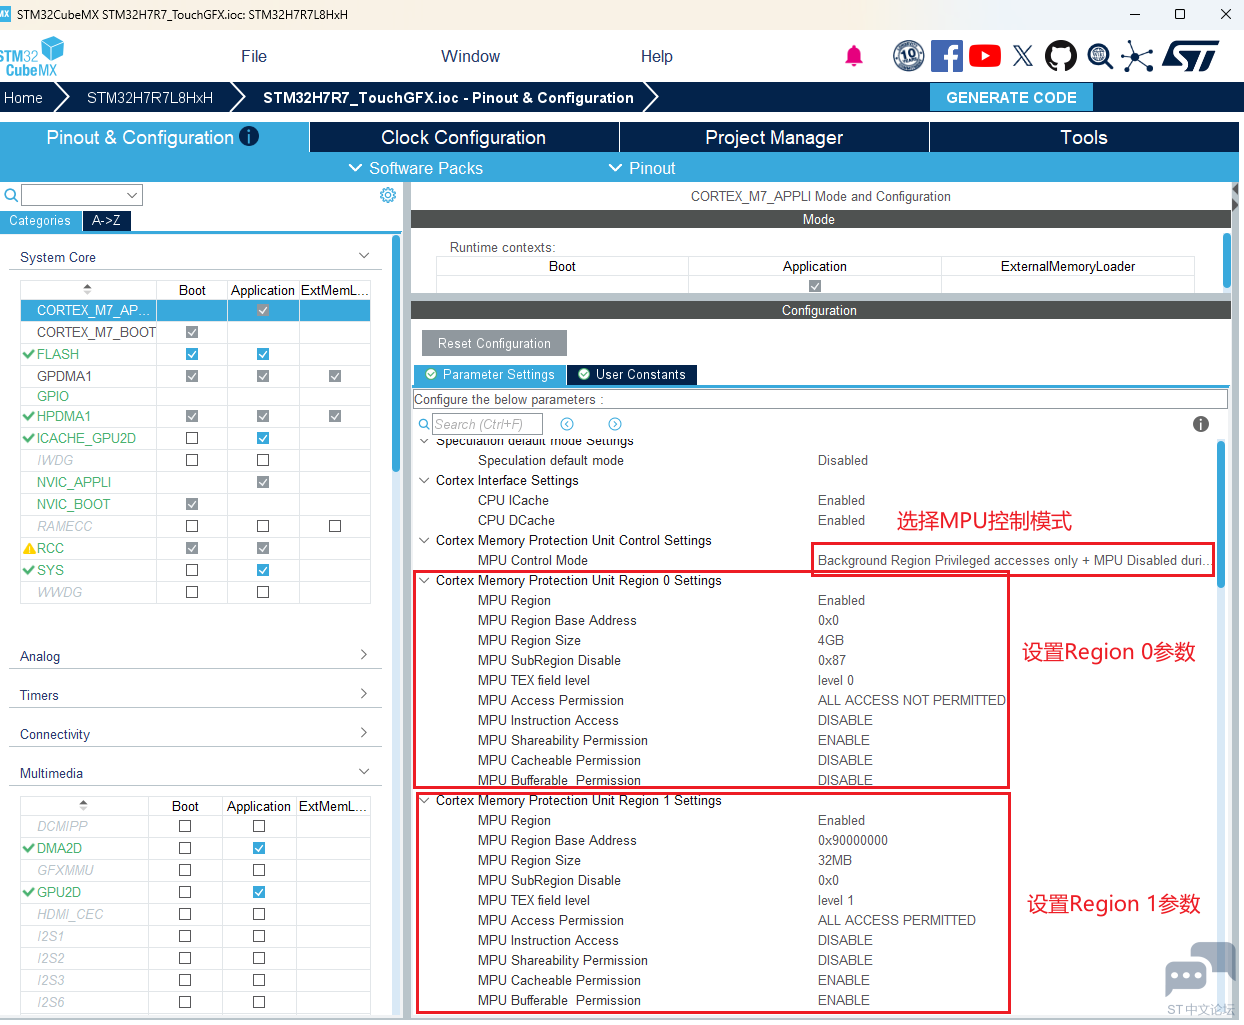
Task: Open the Window menu
Action: [x=470, y=56]
